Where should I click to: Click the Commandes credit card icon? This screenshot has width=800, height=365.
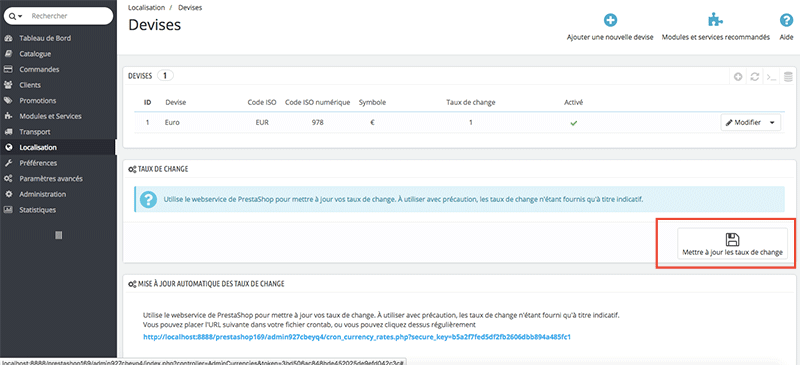coord(8,69)
